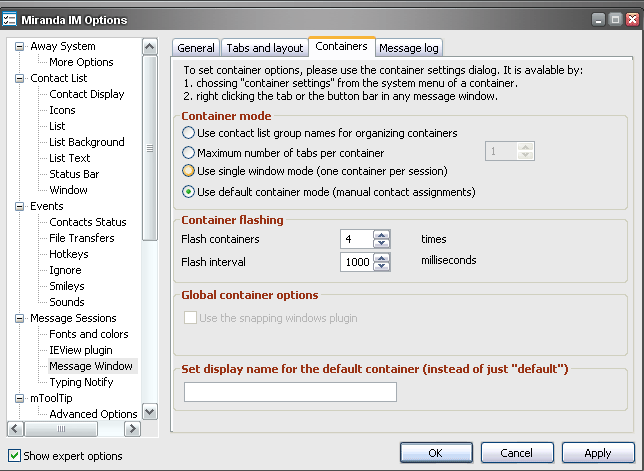The width and height of the screenshot is (644, 471).
Task: Open the Tabs and layout tab
Action: 265,48
